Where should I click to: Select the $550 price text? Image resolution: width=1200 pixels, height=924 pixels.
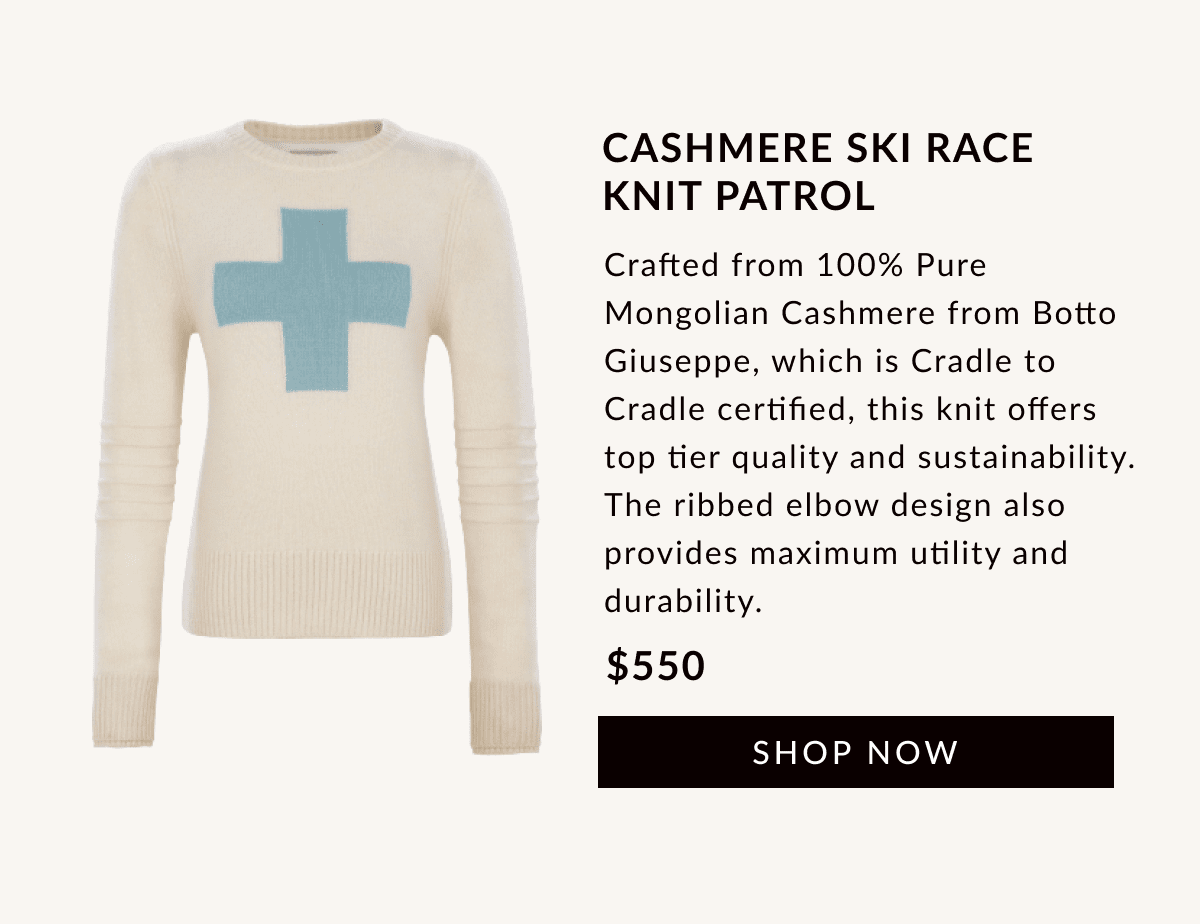[656, 667]
